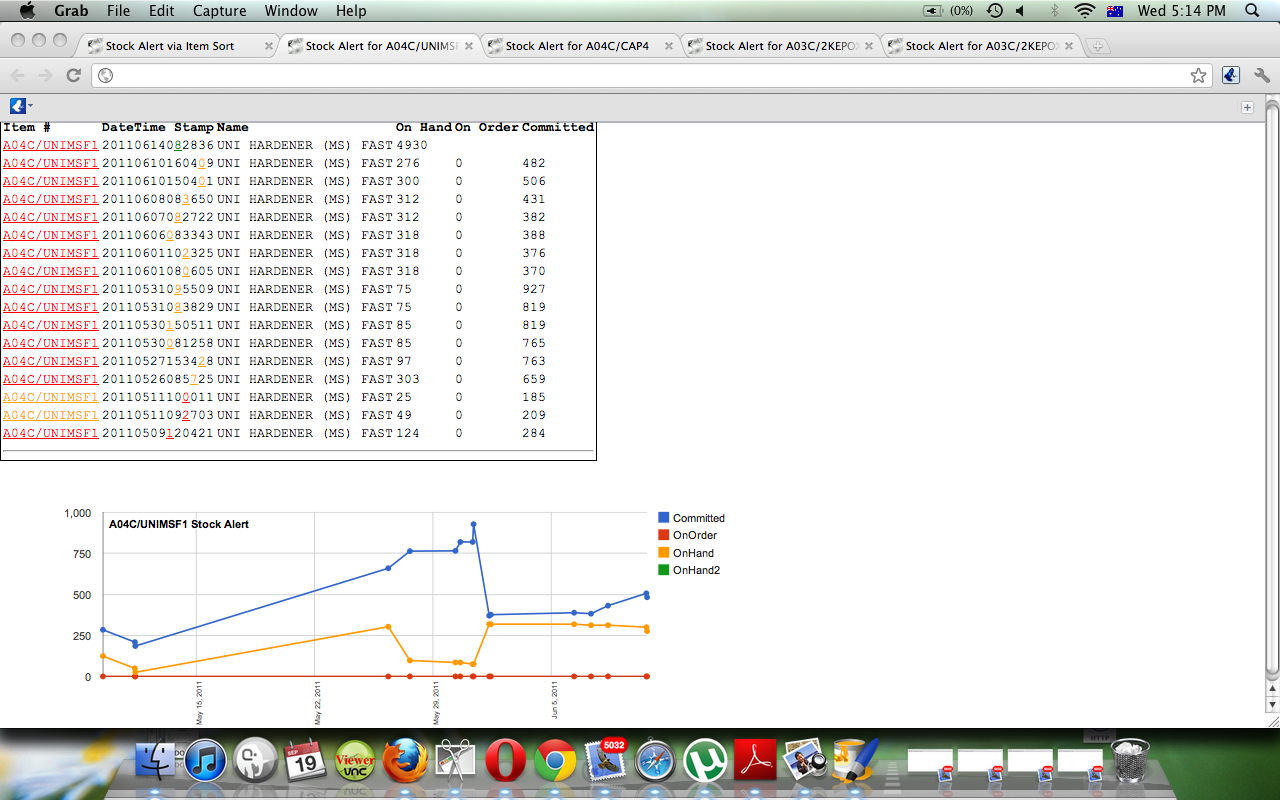
Task: Open the blue extension icon beside the star
Action: [1231, 76]
